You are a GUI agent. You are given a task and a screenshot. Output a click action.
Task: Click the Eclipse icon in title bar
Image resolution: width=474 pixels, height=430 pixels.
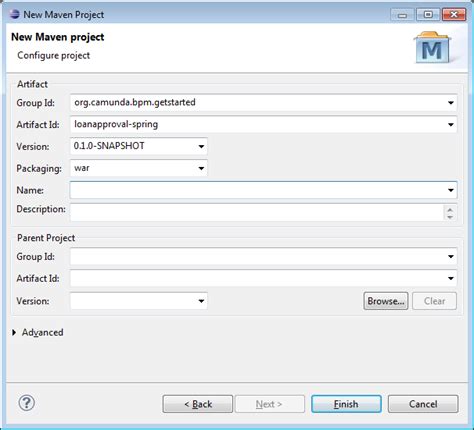(15, 14)
